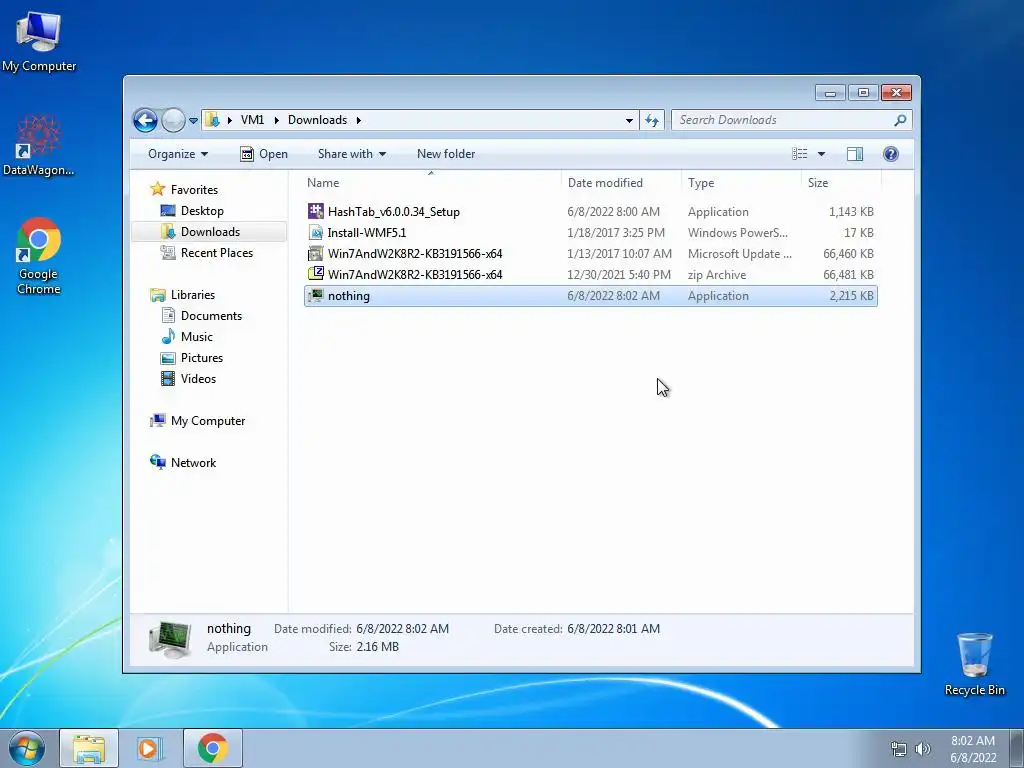Viewport: 1024px width, 768px height.
Task: Select Favorites in the navigation pane
Action: [x=194, y=190]
